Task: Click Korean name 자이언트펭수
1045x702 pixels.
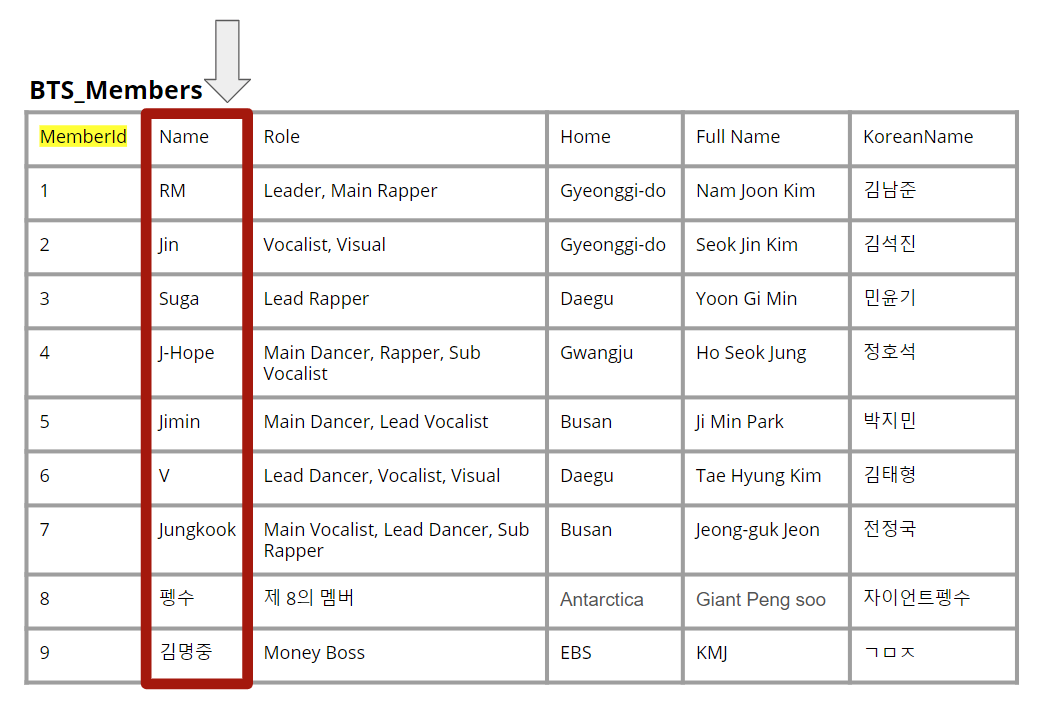Action: (916, 597)
